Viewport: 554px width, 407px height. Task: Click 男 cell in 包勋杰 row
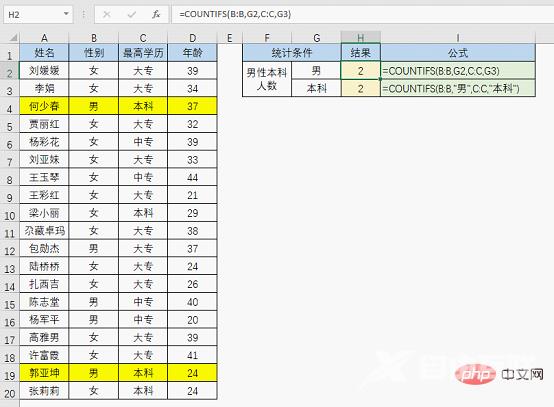(94, 248)
